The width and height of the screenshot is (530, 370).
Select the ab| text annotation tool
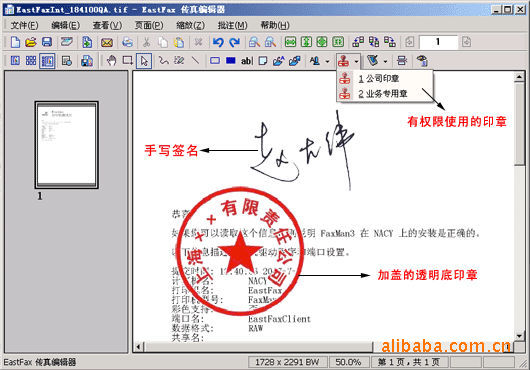[246, 61]
